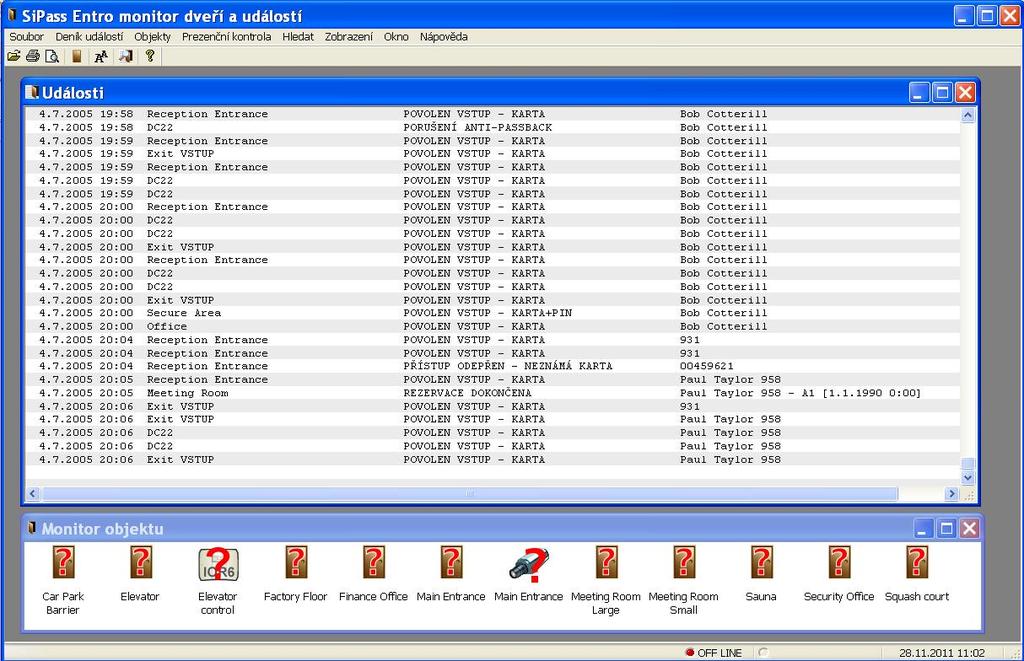Open file using the folder toolbar icon
1024x661 pixels.
coord(14,56)
